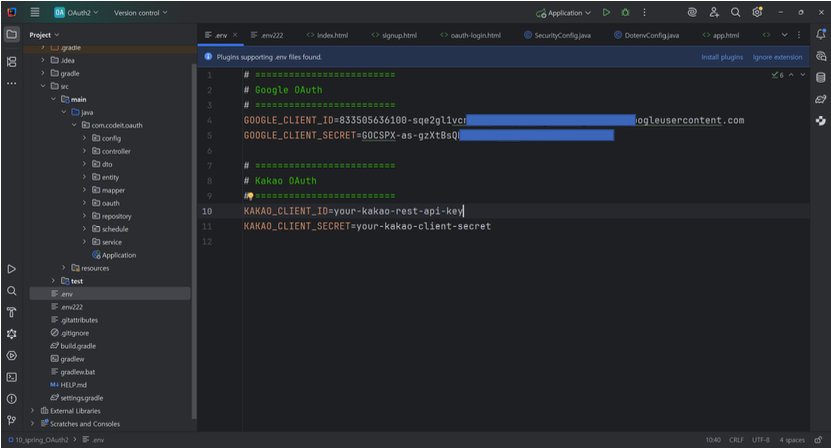Switch to the DotenvConfig.java tab
831x448 pixels.
tap(647, 35)
